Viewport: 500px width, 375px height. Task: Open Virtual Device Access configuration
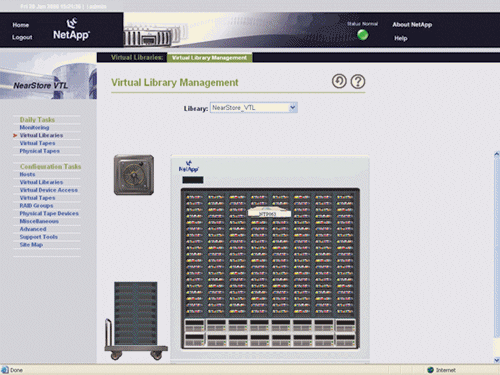click(49, 190)
